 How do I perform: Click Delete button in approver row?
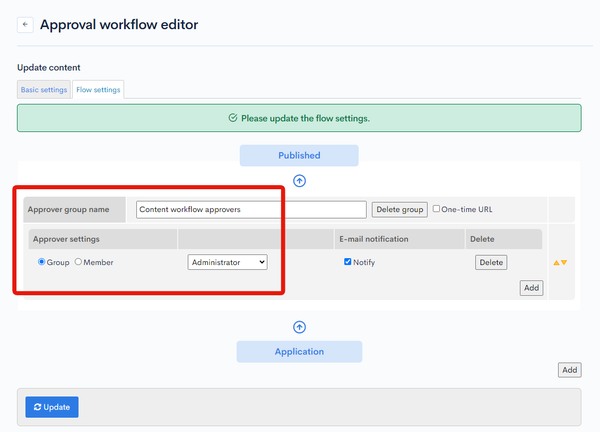(491, 262)
